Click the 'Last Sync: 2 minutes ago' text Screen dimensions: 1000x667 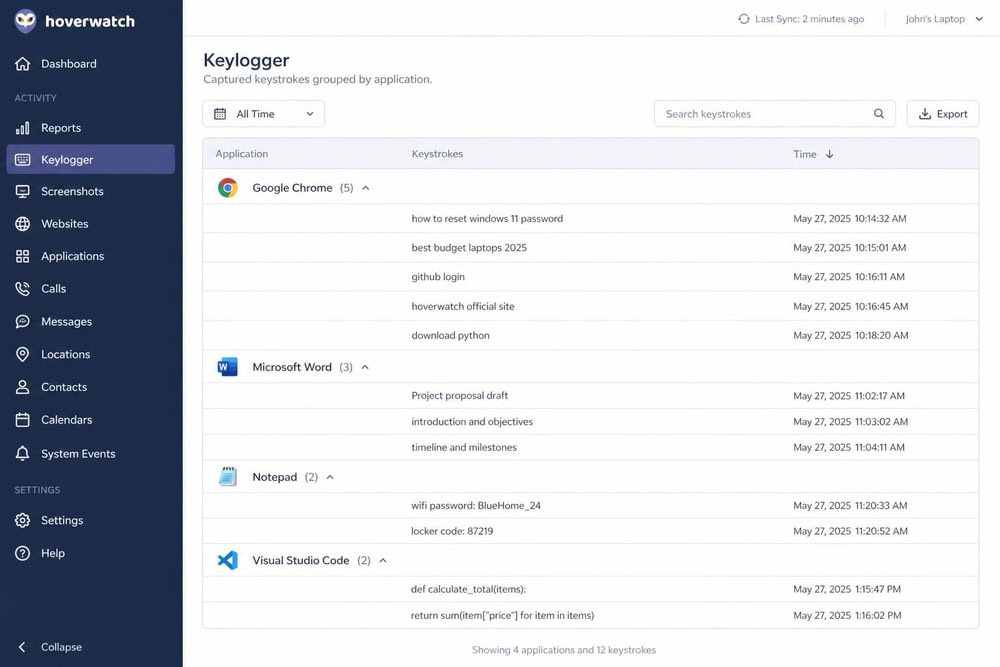point(809,19)
